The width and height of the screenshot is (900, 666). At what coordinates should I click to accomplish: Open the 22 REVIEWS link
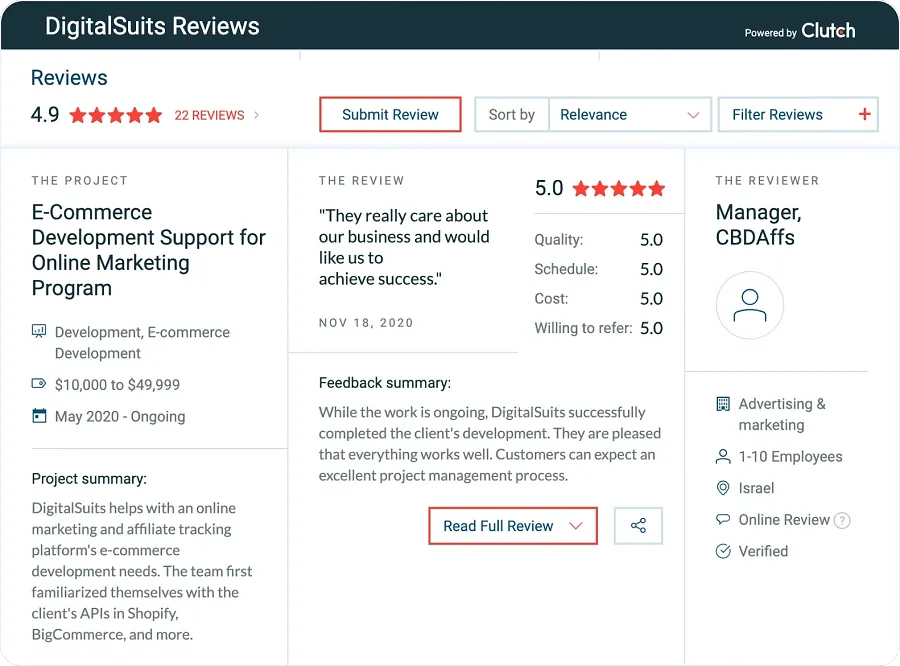pyautogui.click(x=210, y=115)
